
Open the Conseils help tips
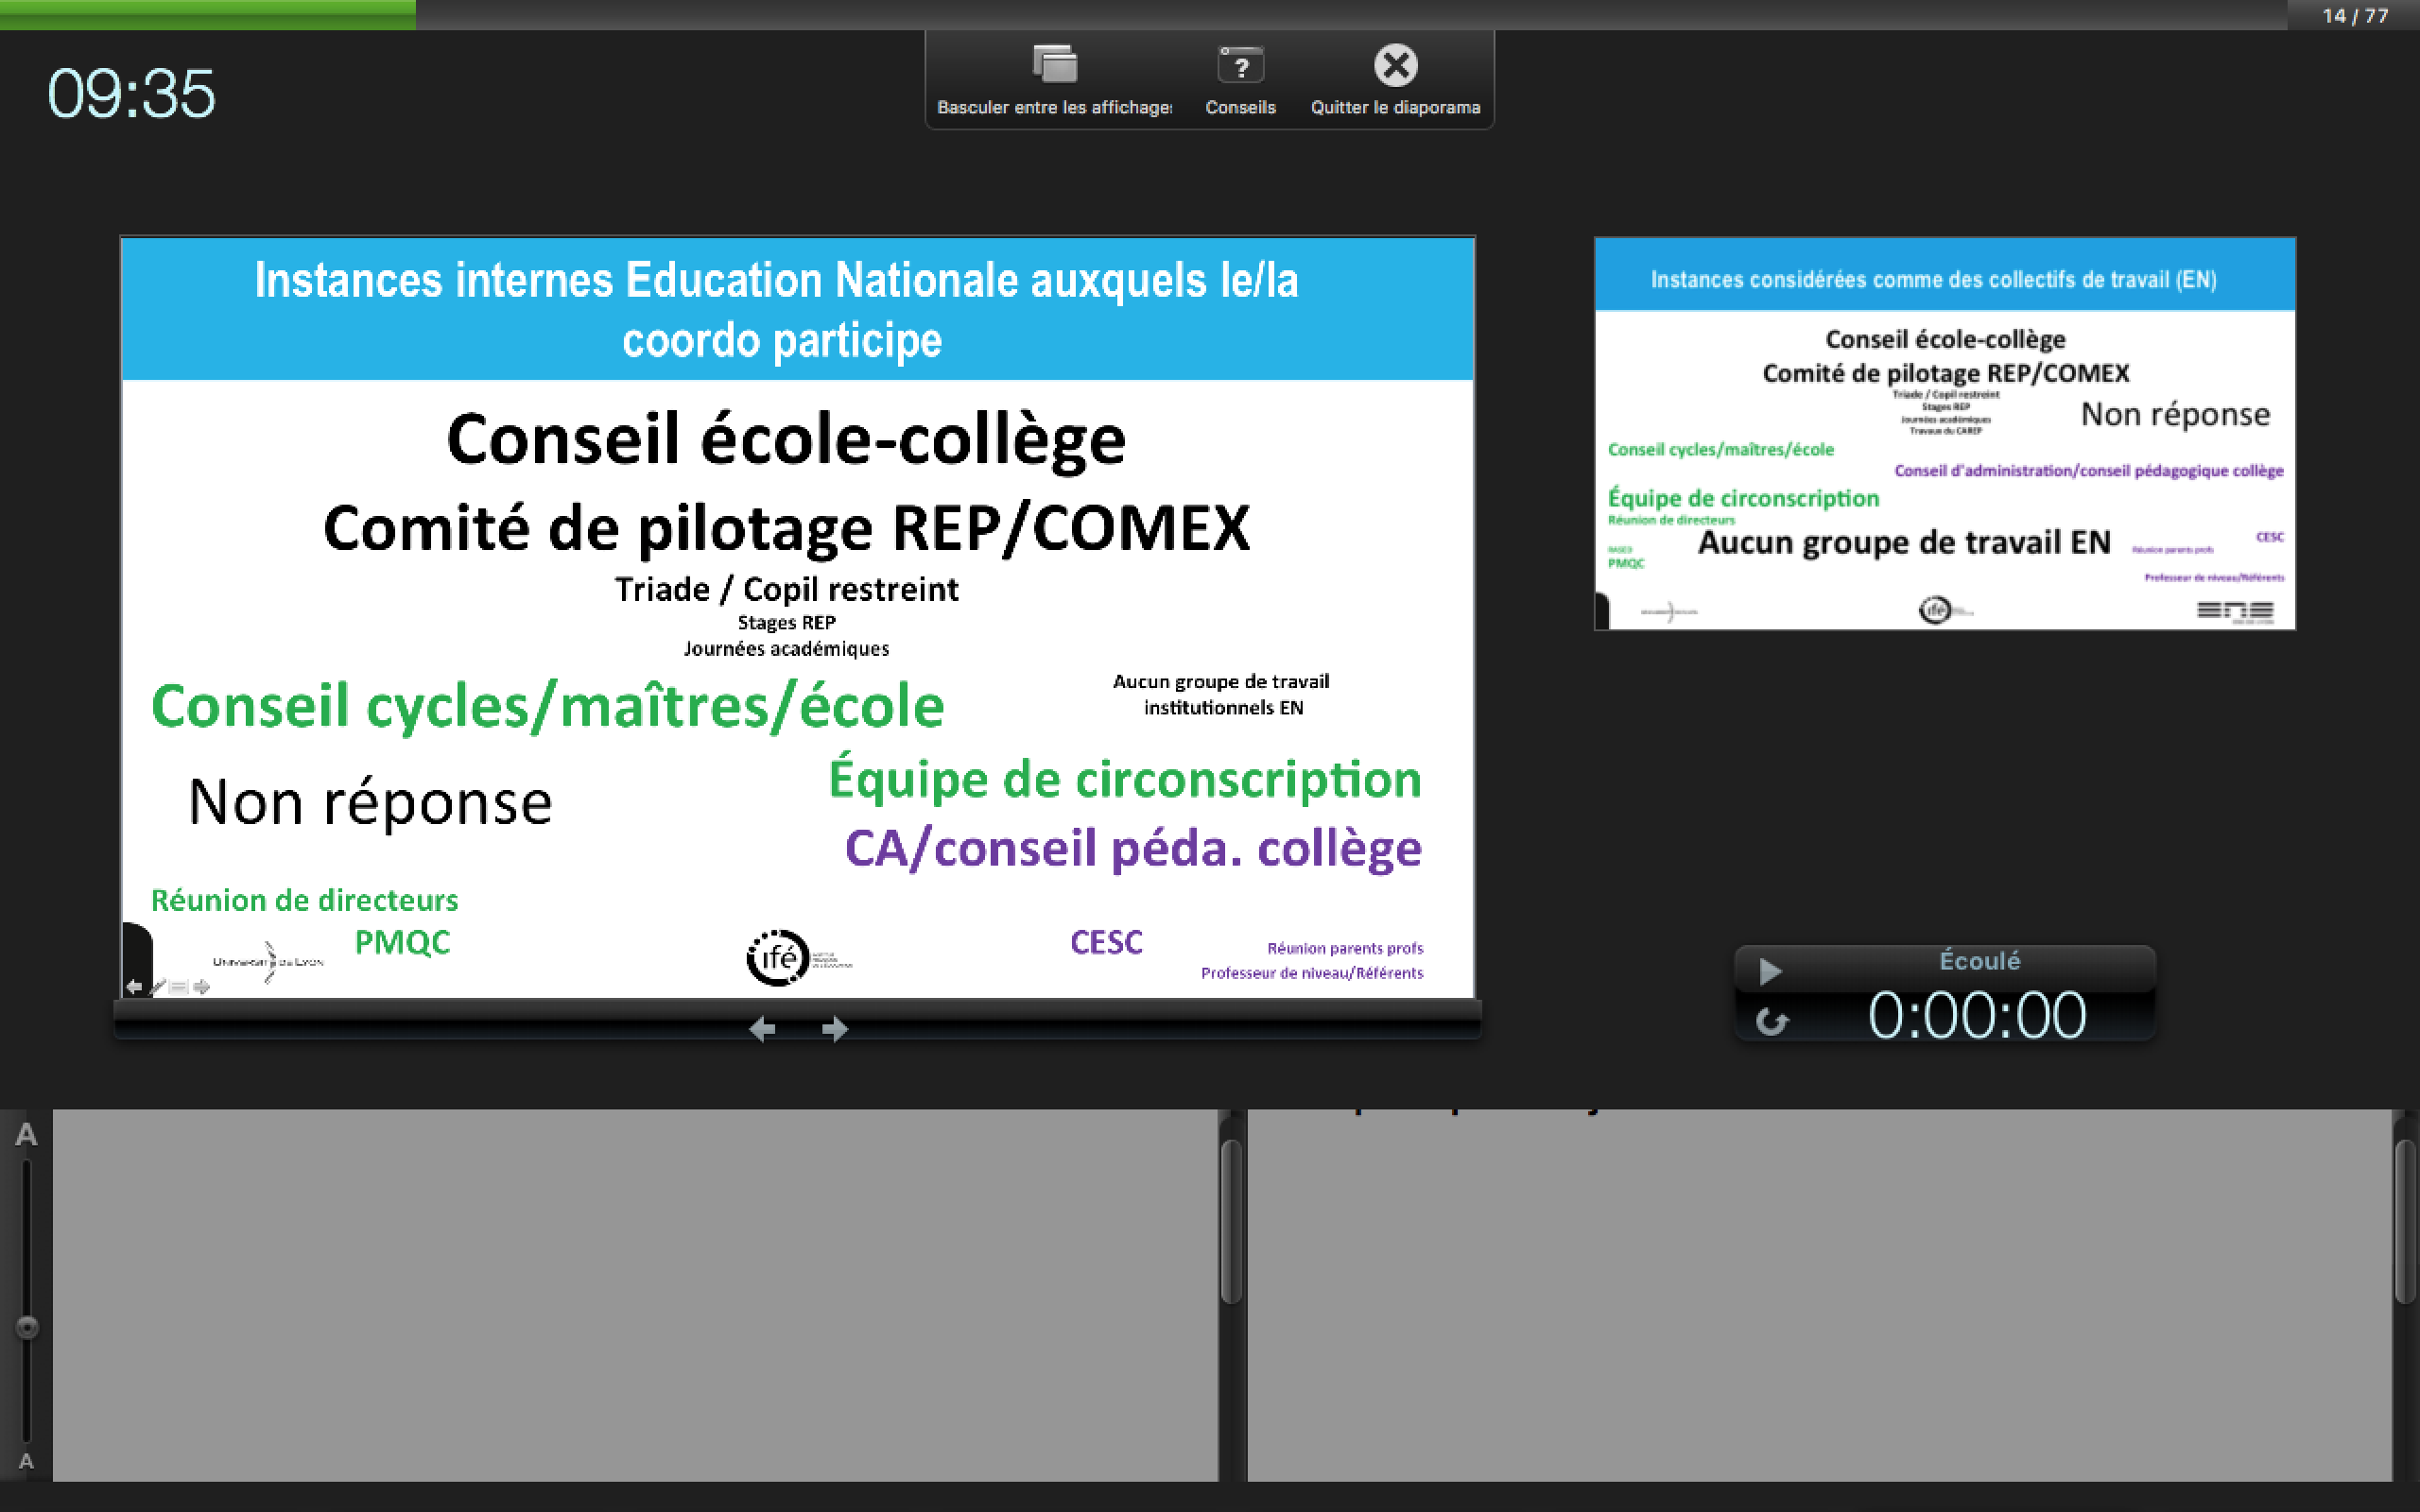[x=1240, y=66]
